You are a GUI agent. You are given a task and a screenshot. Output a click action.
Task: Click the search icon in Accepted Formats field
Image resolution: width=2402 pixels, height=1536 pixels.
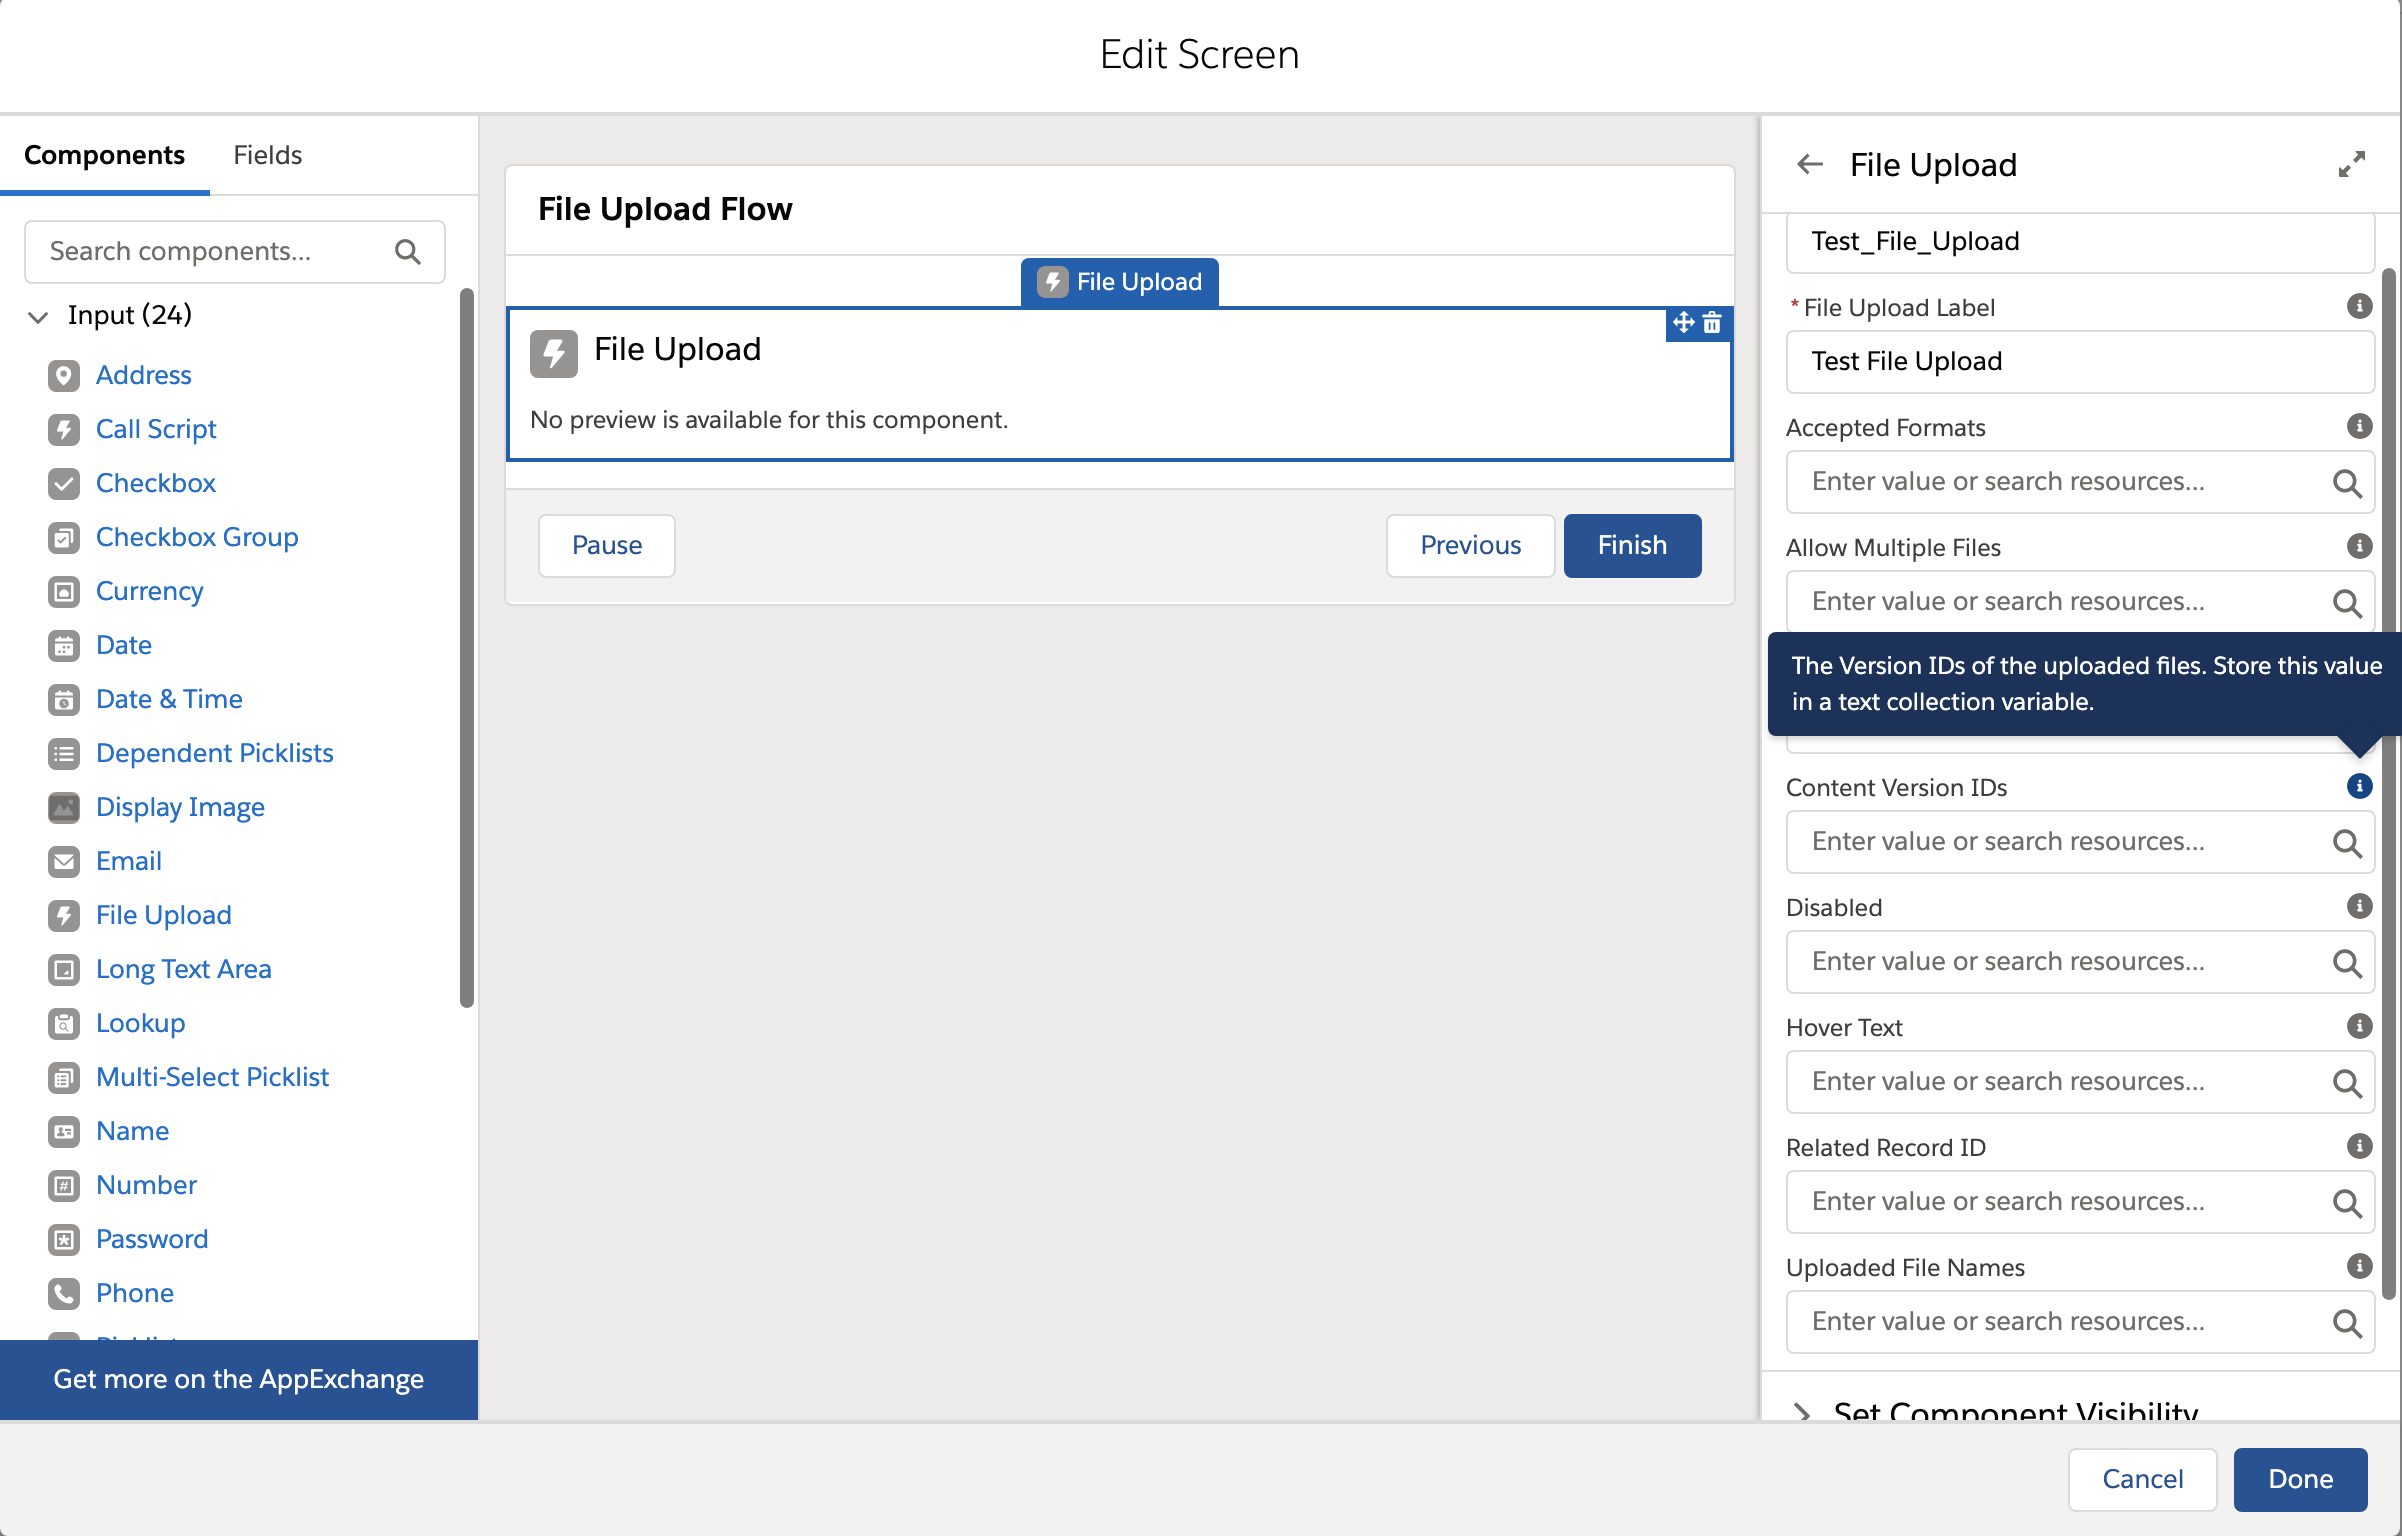[x=2347, y=483]
